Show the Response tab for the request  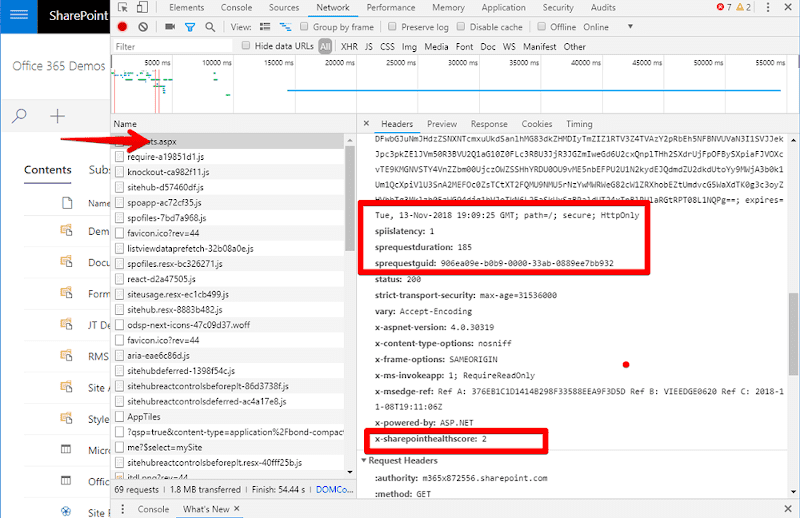click(x=489, y=124)
